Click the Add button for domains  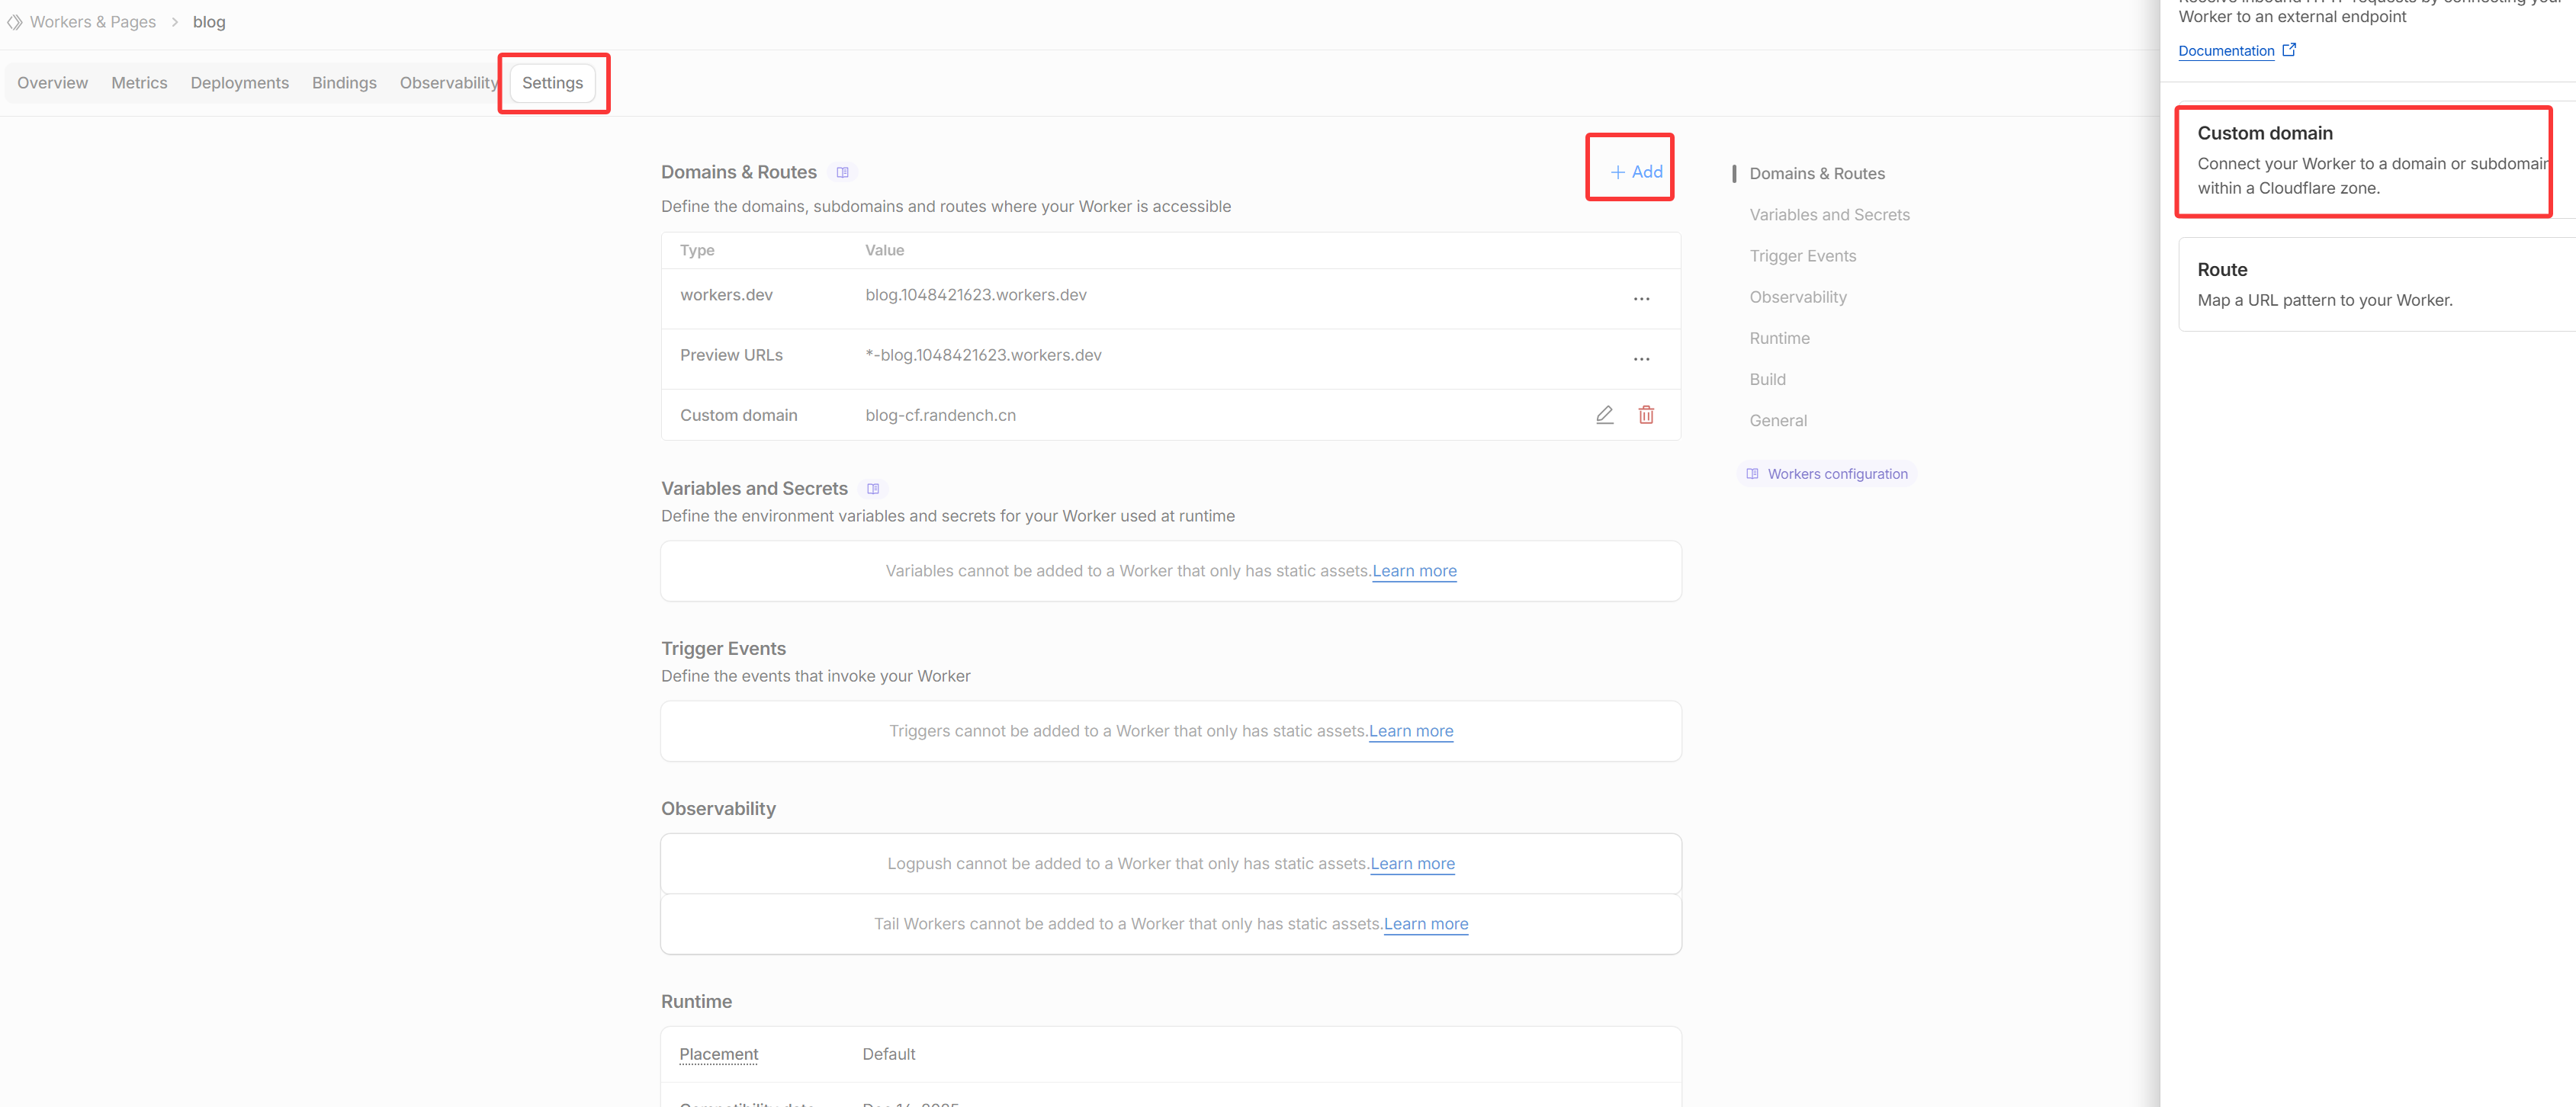click(1636, 172)
